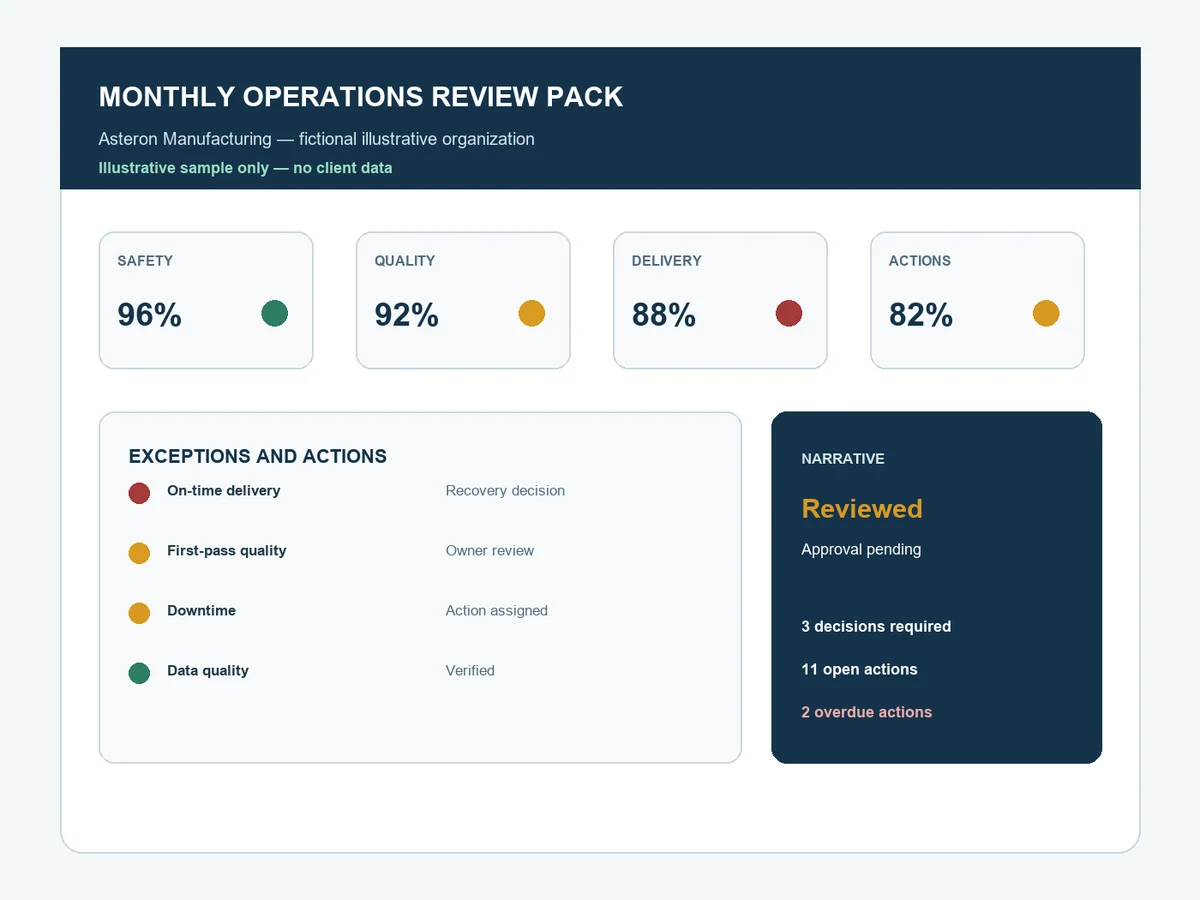Click the SAFETY card label
Viewport: 1200px width, 900px height.
[x=145, y=261]
